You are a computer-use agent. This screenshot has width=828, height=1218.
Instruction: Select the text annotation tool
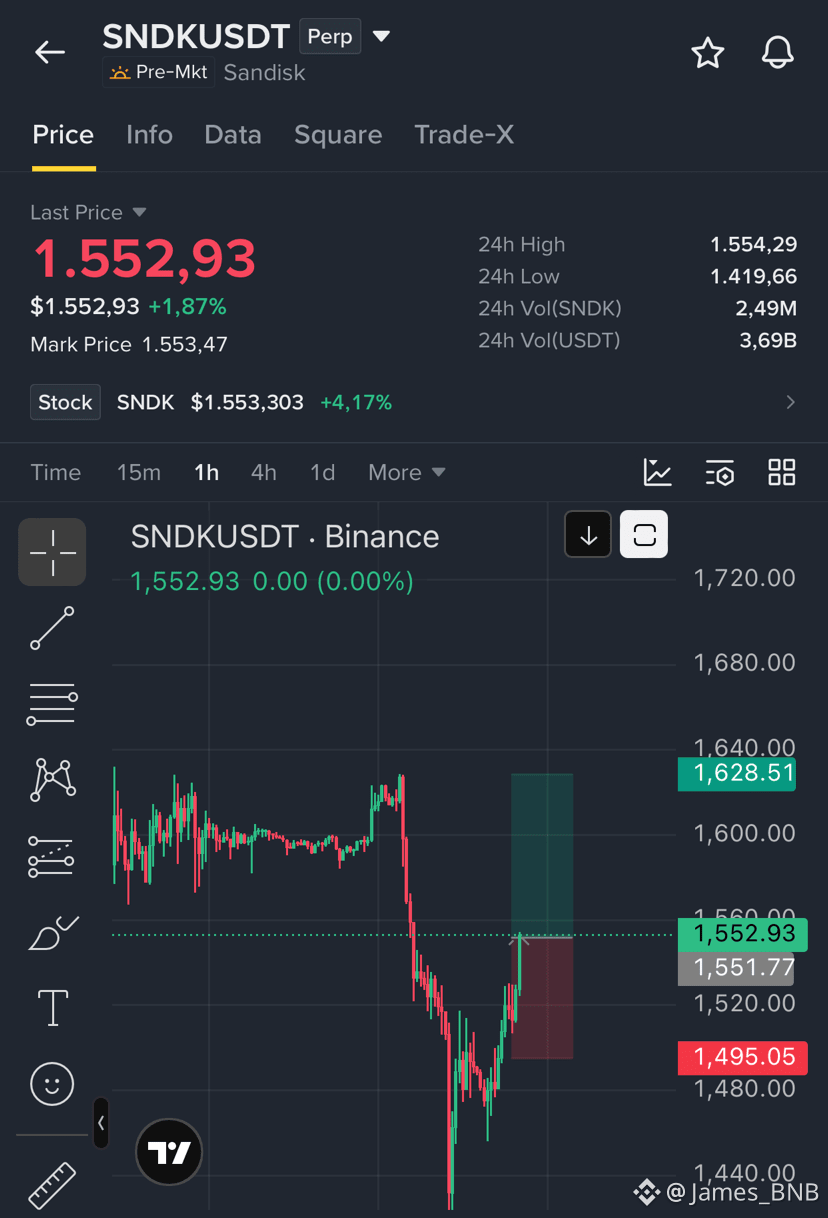pos(52,1008)
